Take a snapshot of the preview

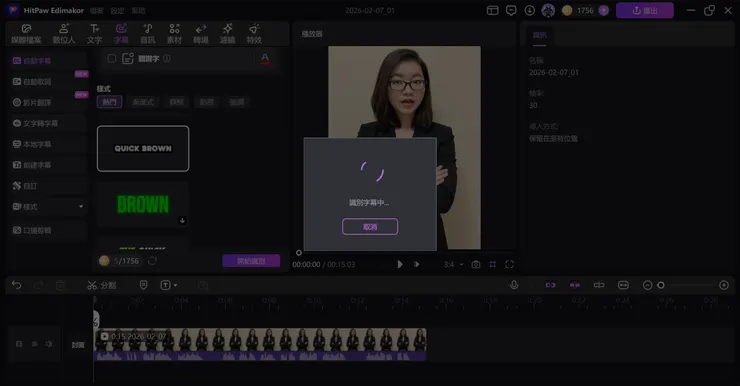(x=476, y=264)
